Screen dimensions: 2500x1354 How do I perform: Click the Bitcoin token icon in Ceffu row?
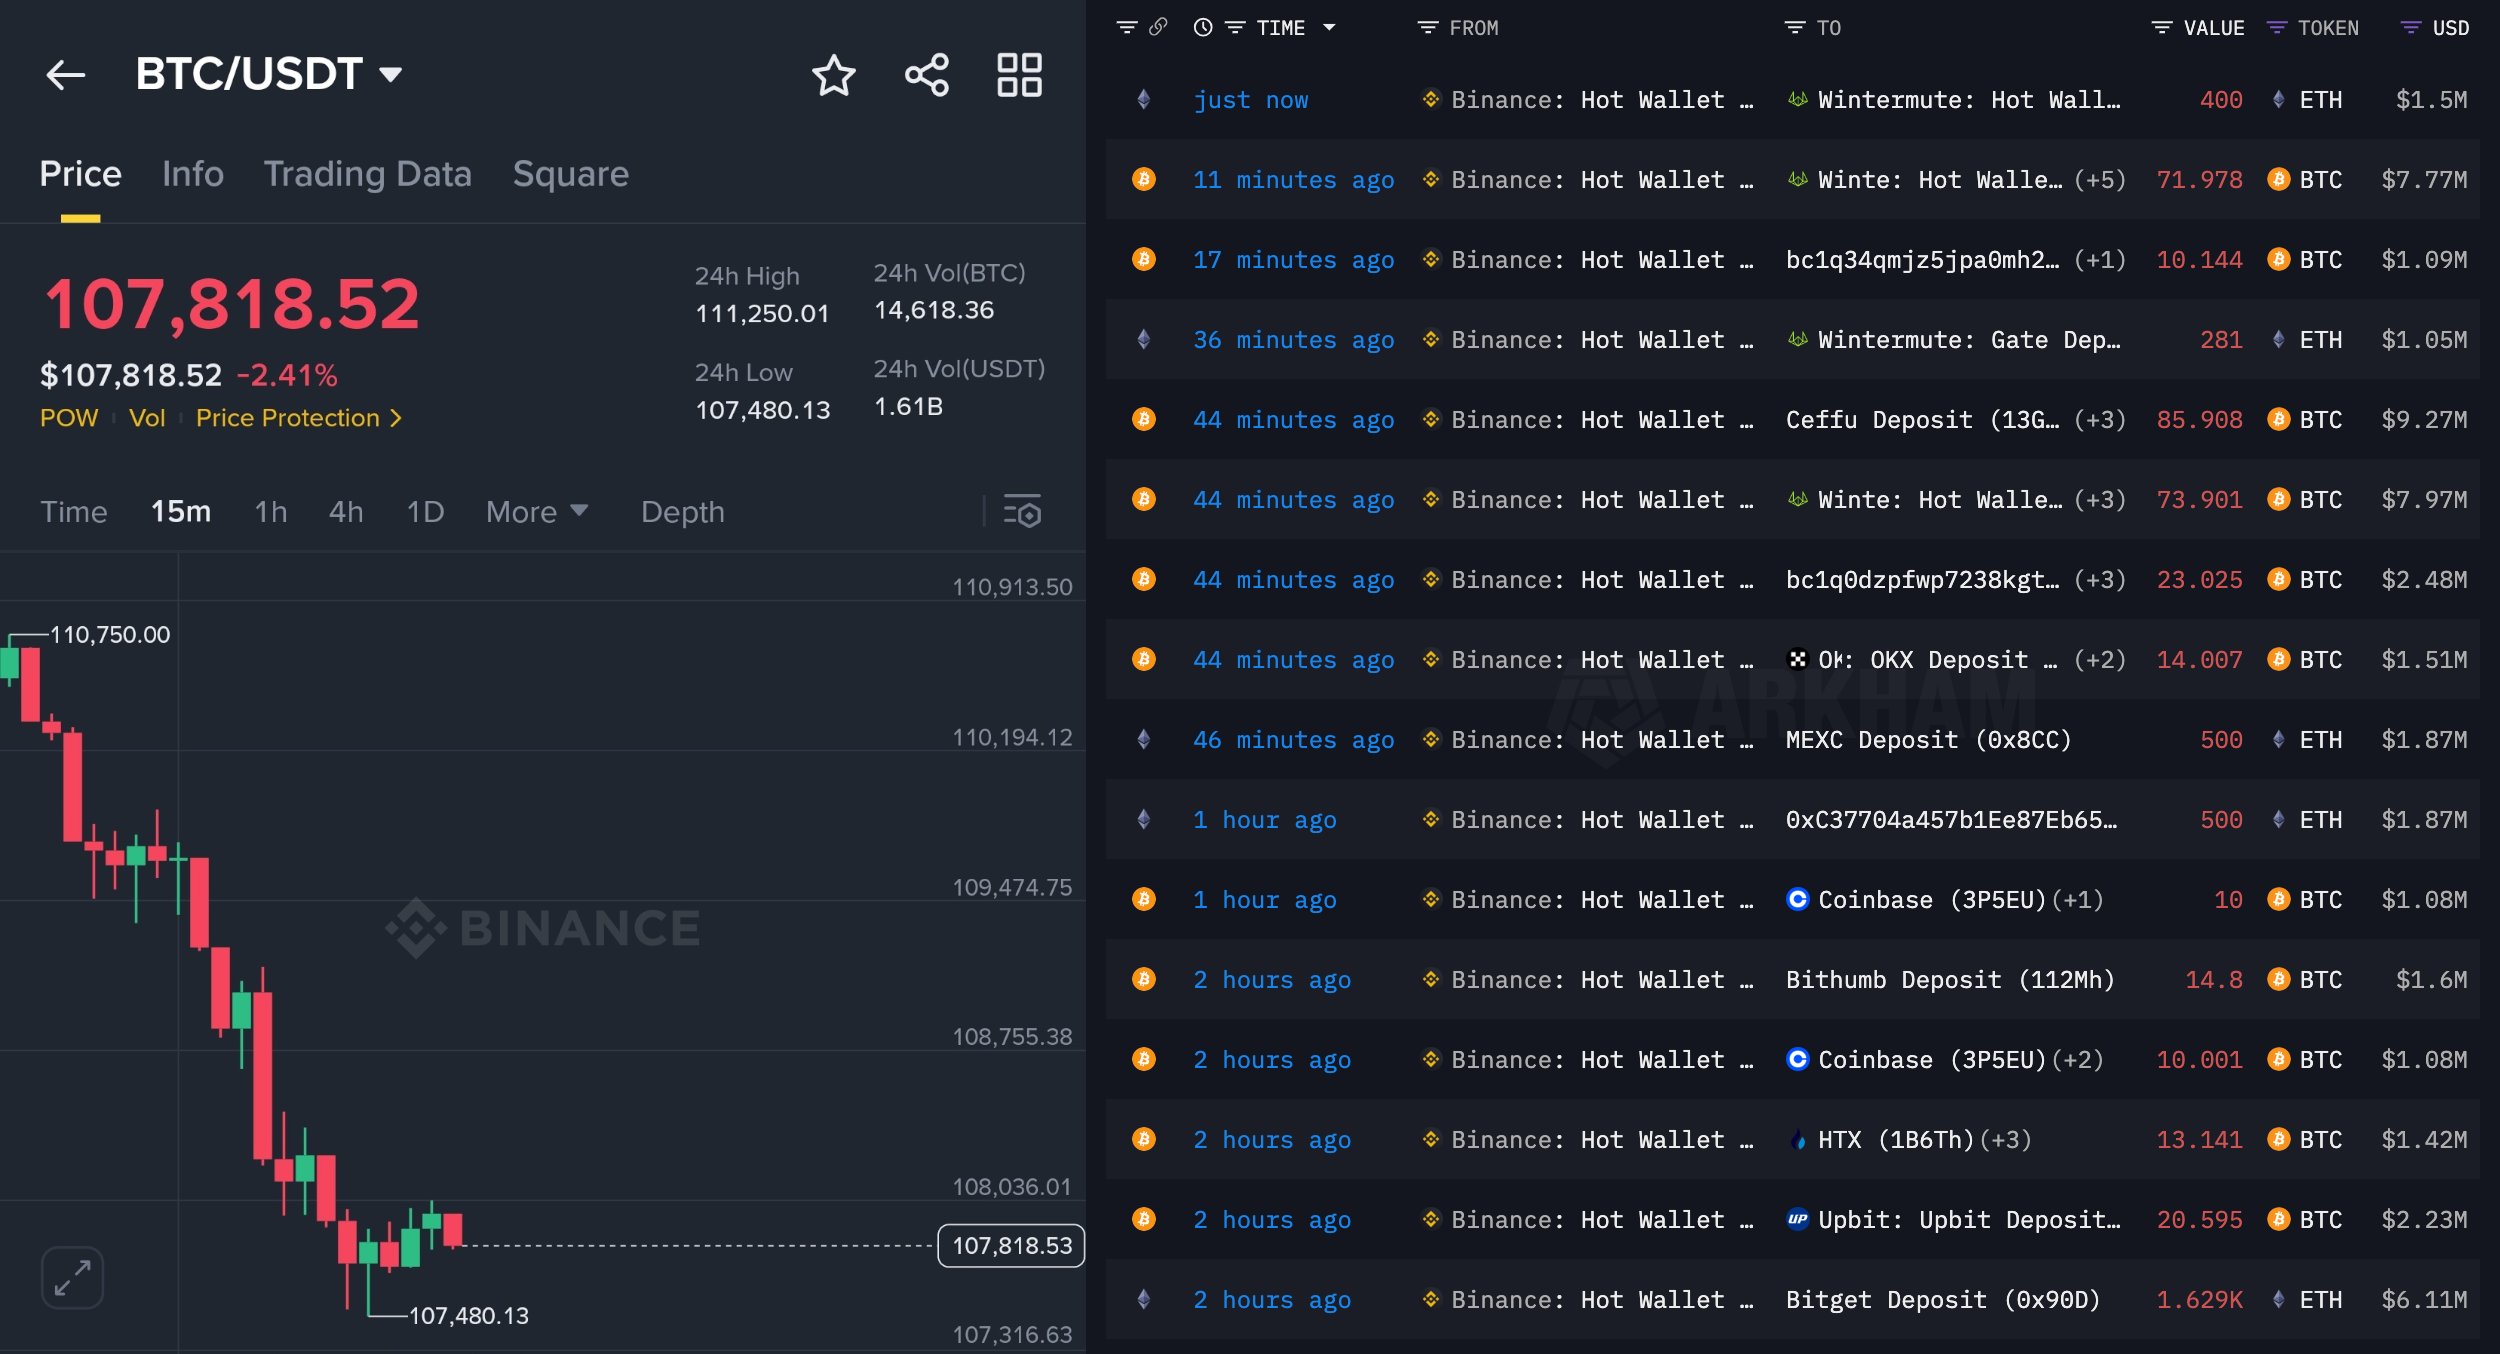point(2277,419)
